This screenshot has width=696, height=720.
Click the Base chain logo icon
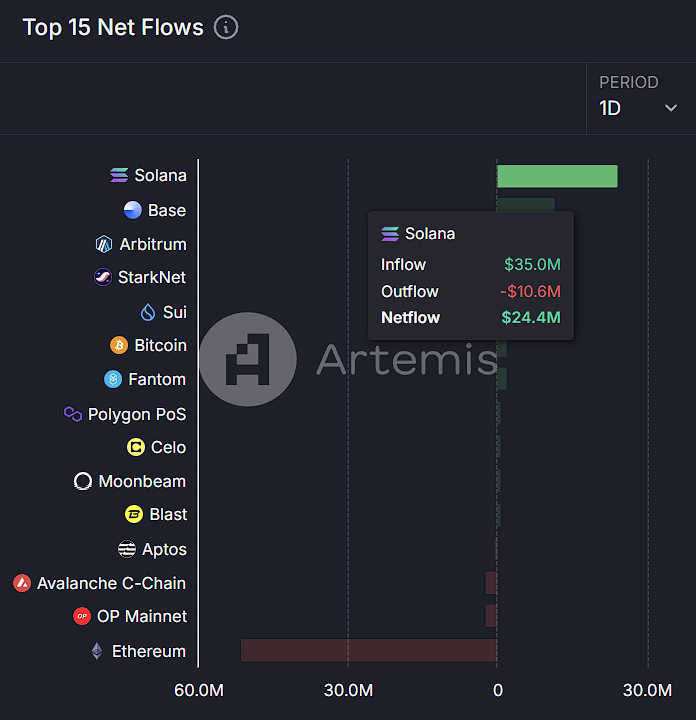pos(133,210)
